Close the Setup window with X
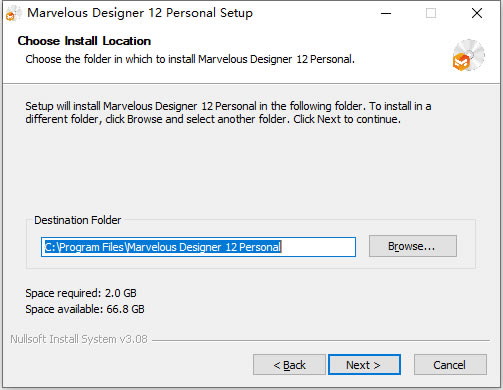This screenshot has height=390, width=503. [477, 13]
